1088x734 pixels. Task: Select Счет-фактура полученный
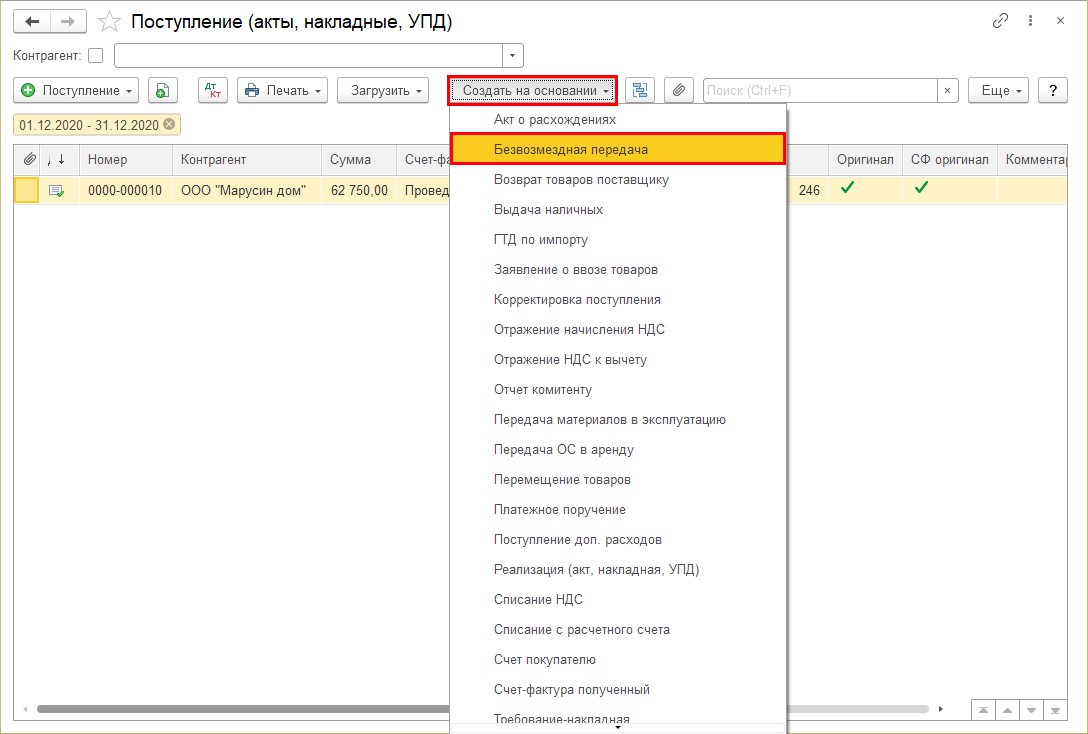pos(618,690)
